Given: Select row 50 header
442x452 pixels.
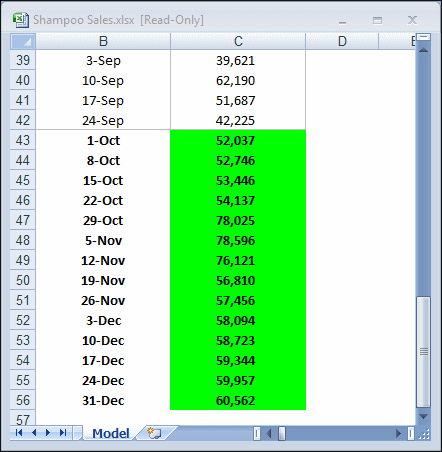Looking at the screenshot, I should pyautogui.click(x=23, y=280).
